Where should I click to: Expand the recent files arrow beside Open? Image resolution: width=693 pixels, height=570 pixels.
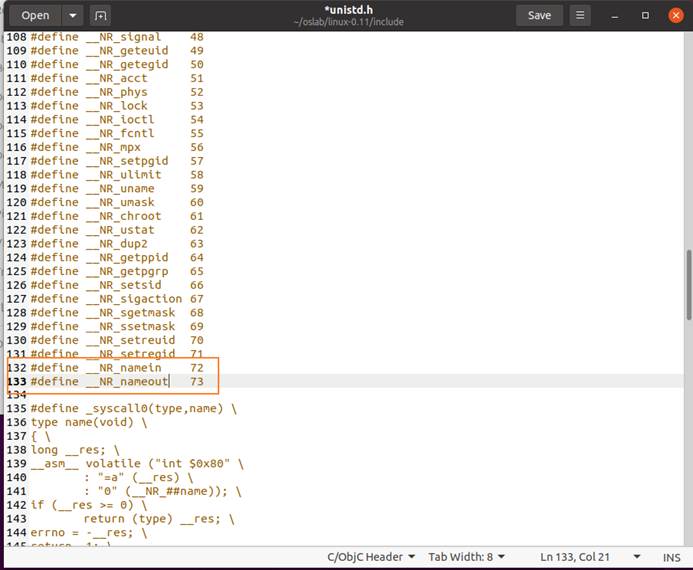click(x=72, y=15)
